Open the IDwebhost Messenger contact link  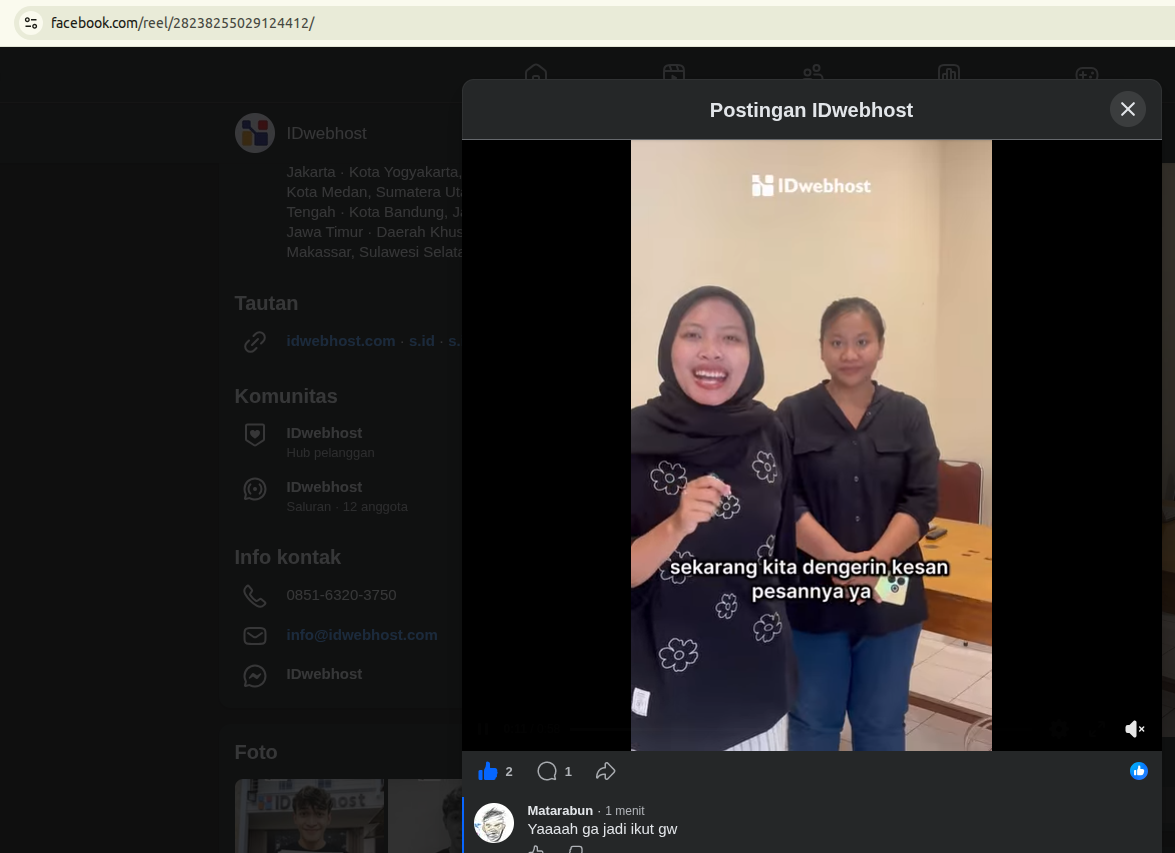click(x=324, y=674)
